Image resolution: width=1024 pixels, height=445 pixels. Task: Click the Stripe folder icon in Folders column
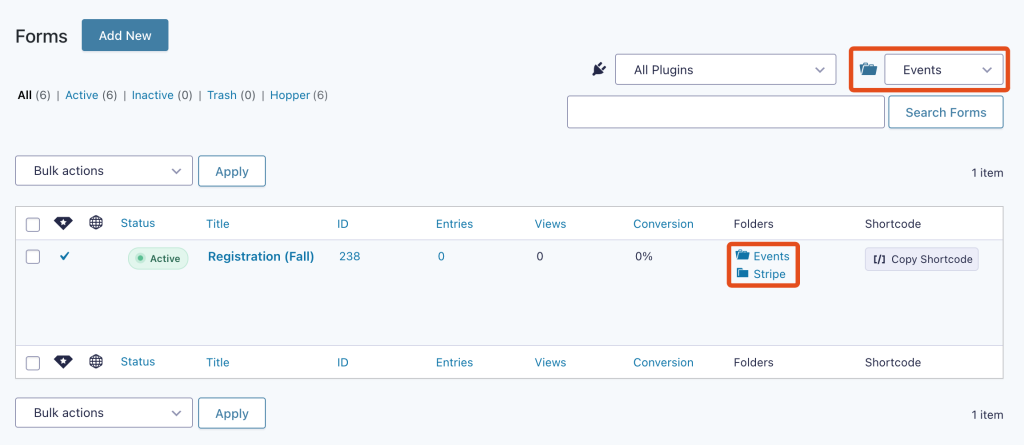pyautogui.click(x=742, y=273)
